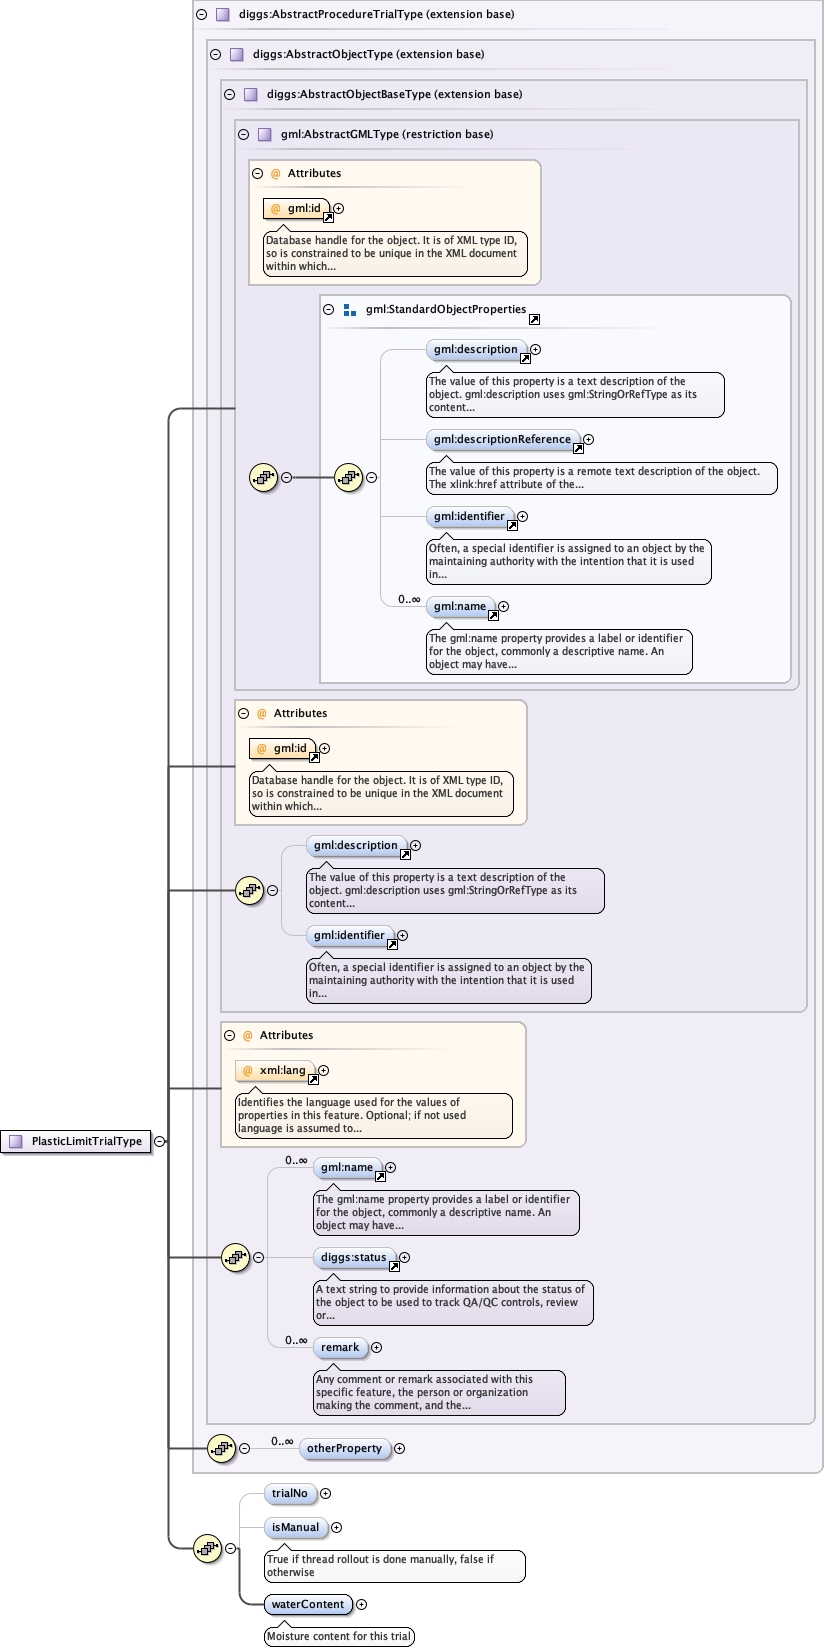825x1650 pixels.
Task: Click the reference arrow icon on xml:lang
Action: (313, 1080)
